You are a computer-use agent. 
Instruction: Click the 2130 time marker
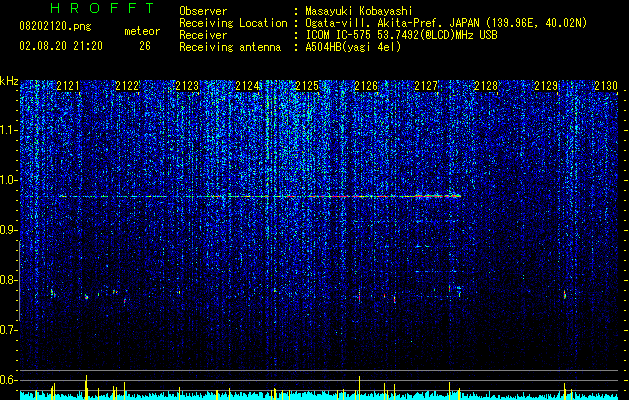pos(606,86)
